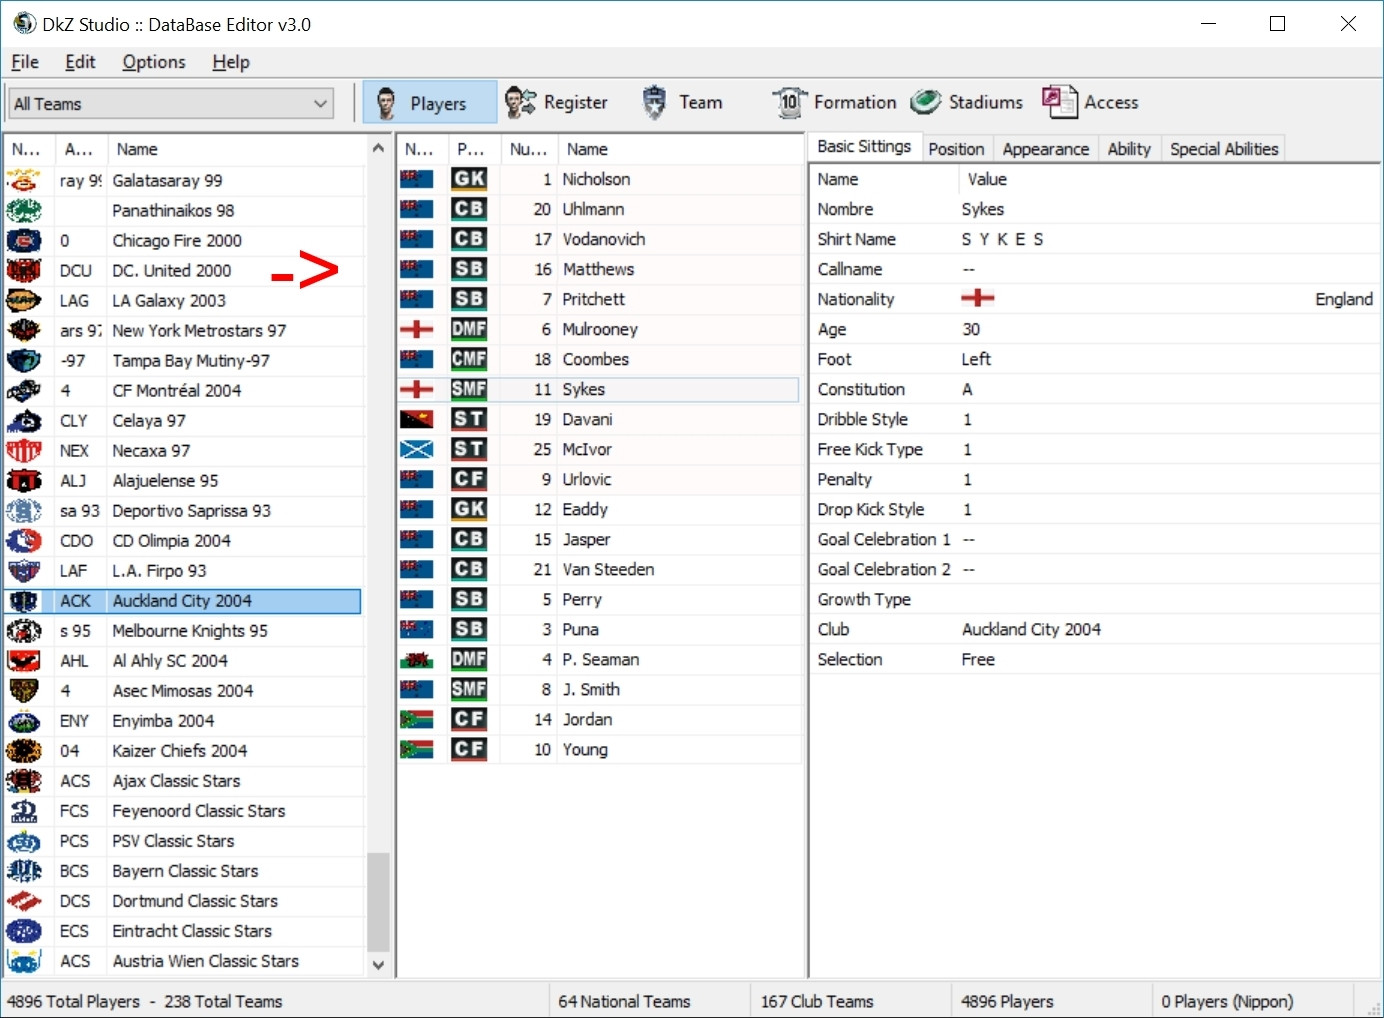Sort player list by Name column header

coord(679,149)
